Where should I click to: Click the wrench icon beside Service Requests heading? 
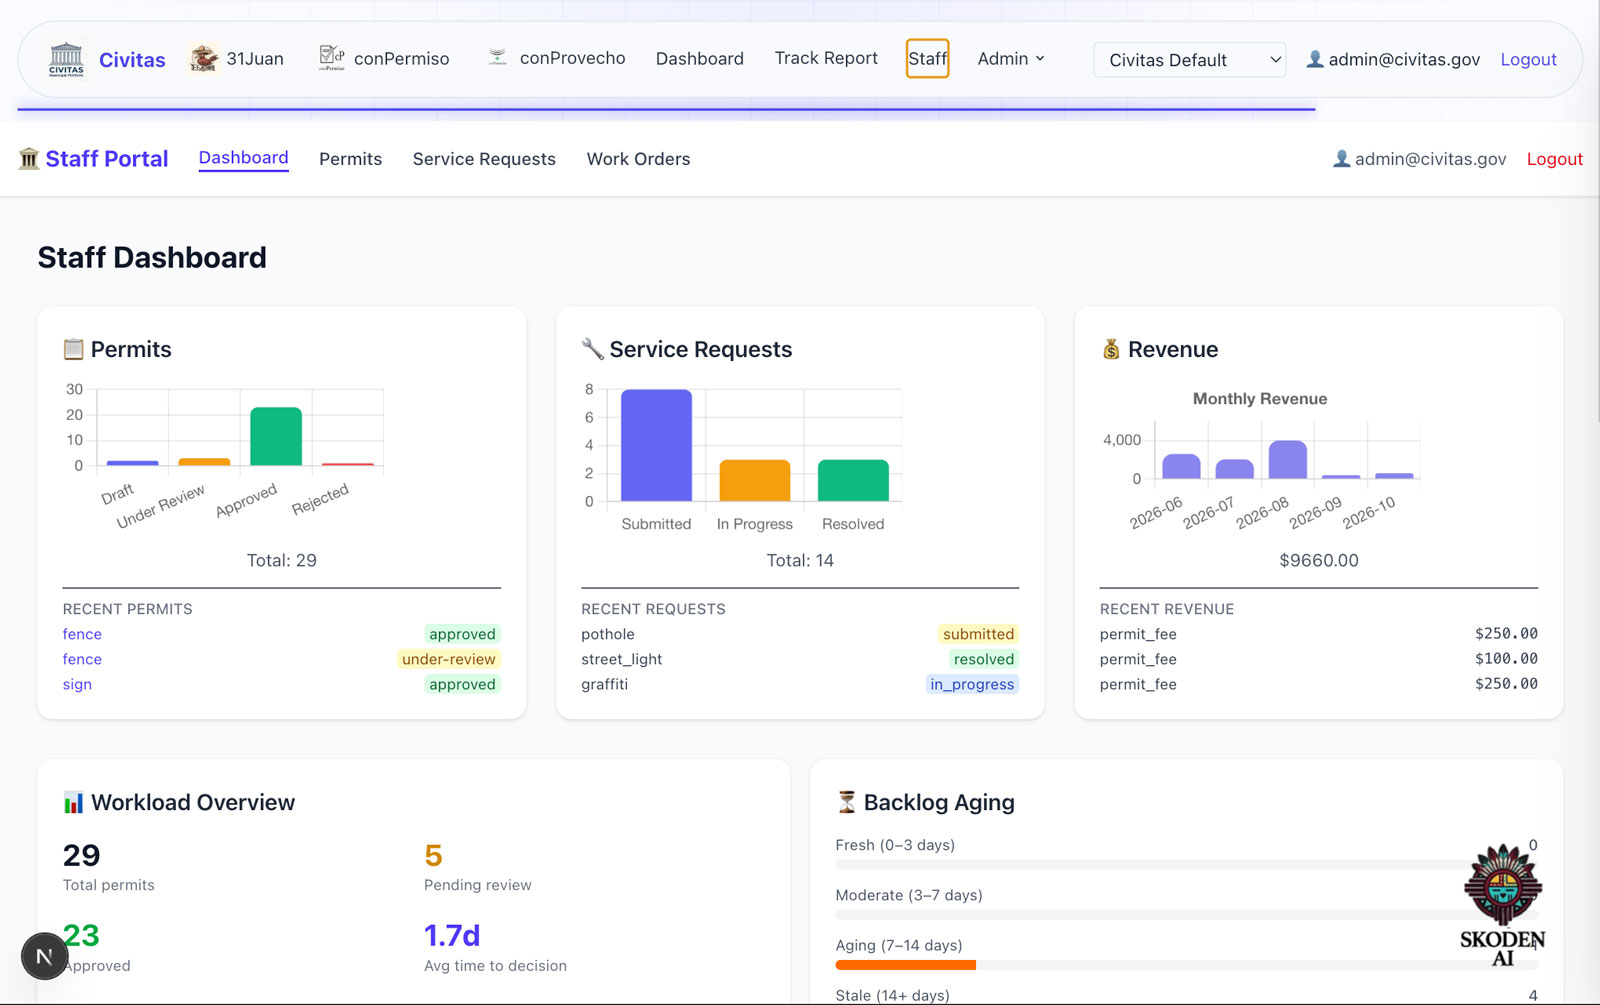592,349
